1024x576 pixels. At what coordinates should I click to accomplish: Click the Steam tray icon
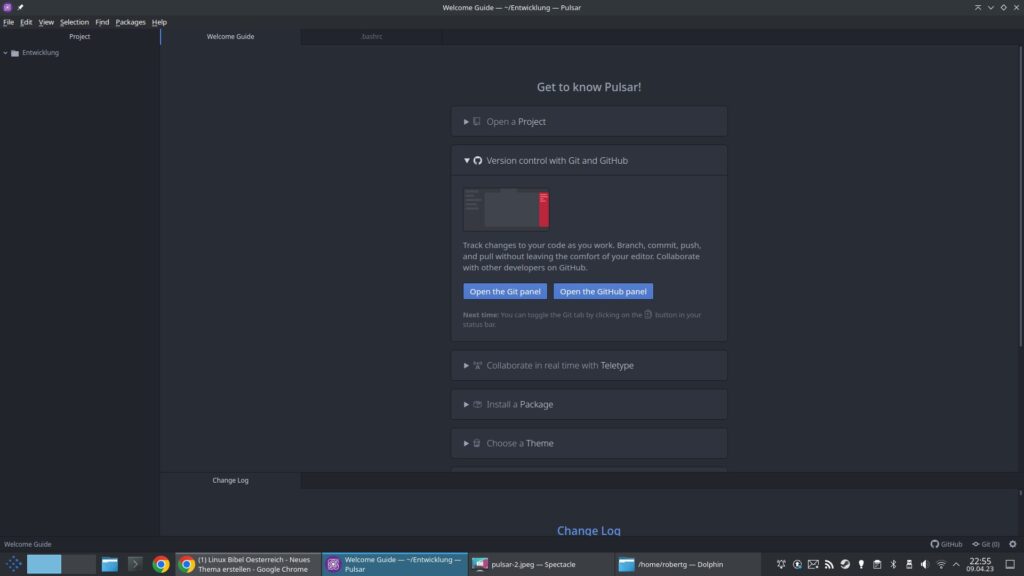[845, 564]
